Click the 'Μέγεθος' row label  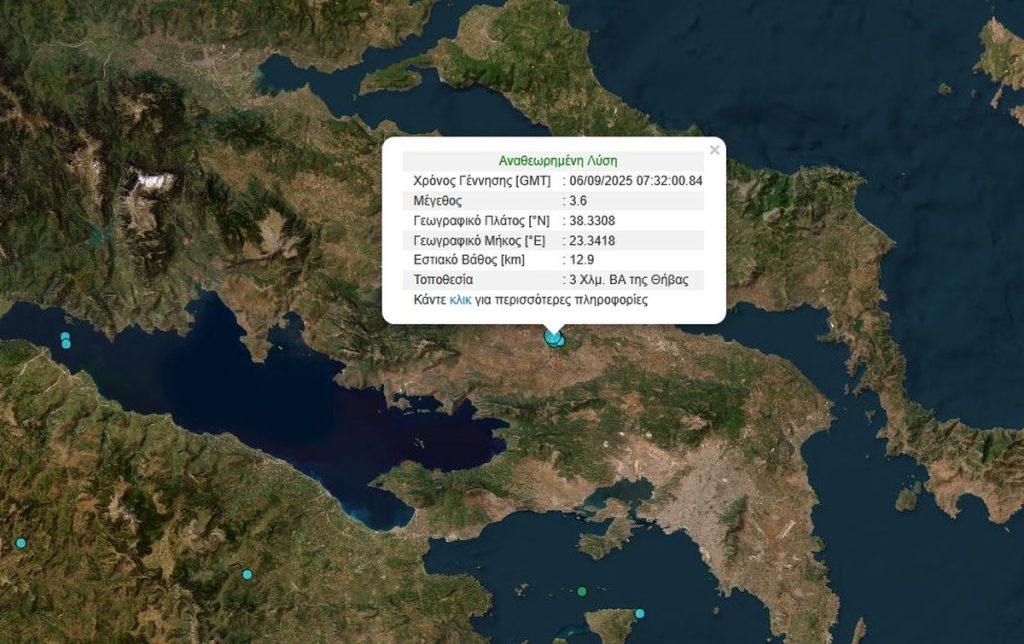point(437,200)
